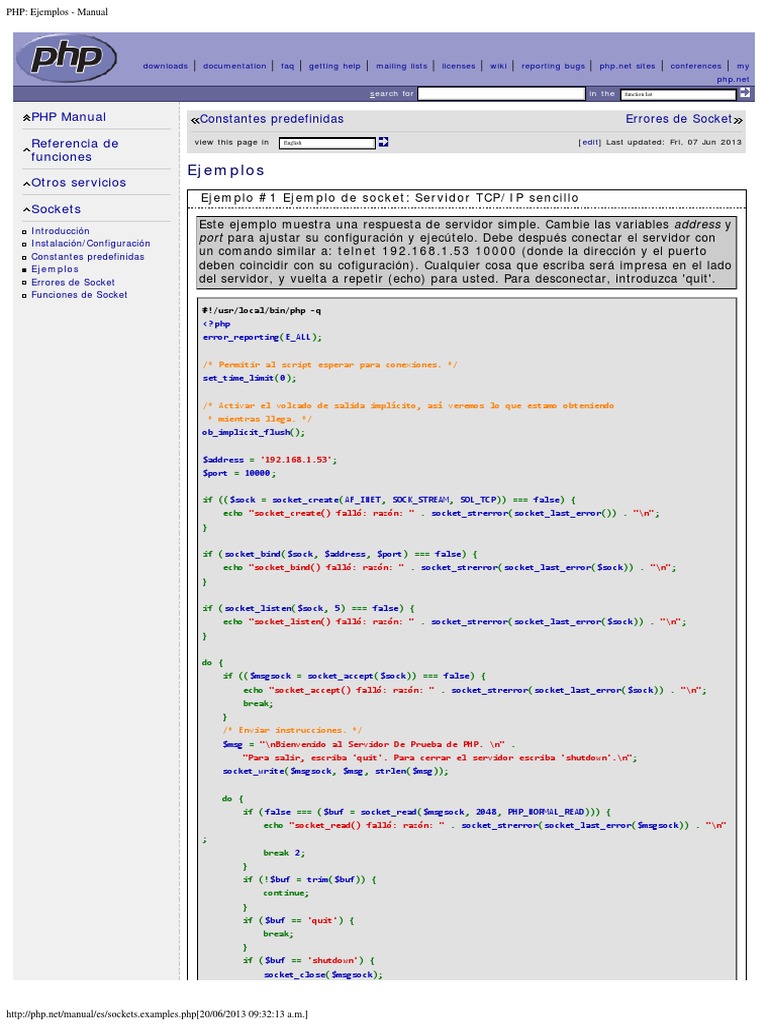Click the error_reporting(E_ALL) code line

[262, 338]
